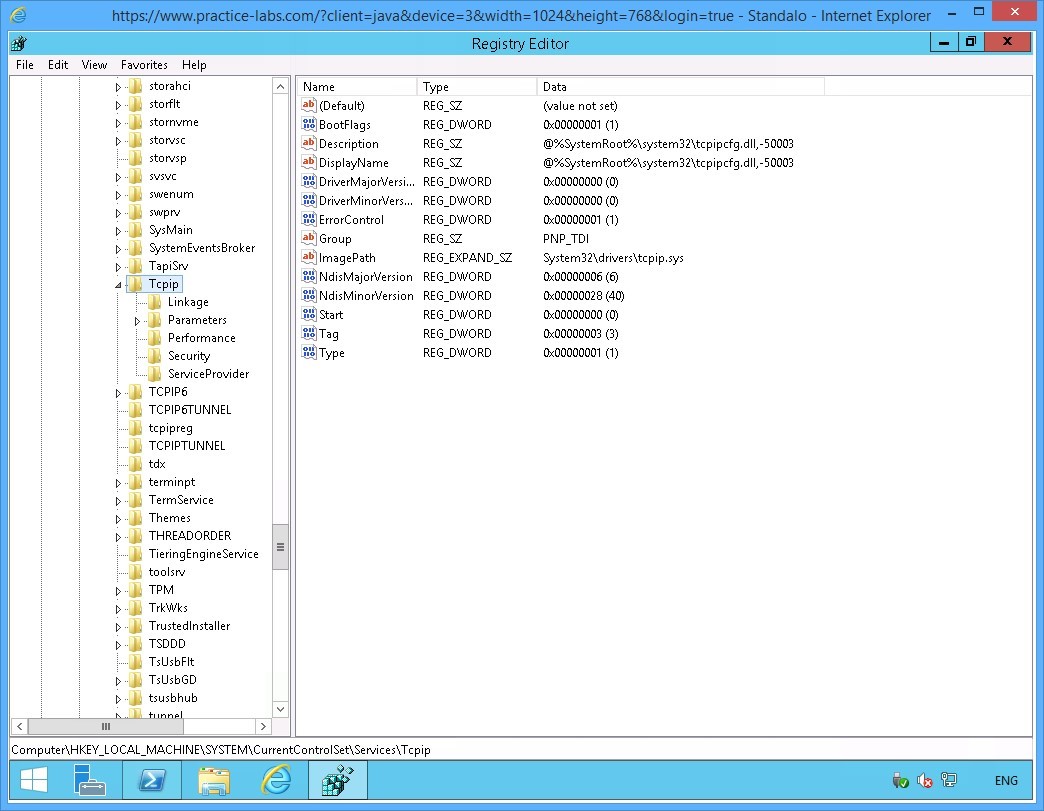Click the Registry Editor taskbar icon

coord(338,780)
